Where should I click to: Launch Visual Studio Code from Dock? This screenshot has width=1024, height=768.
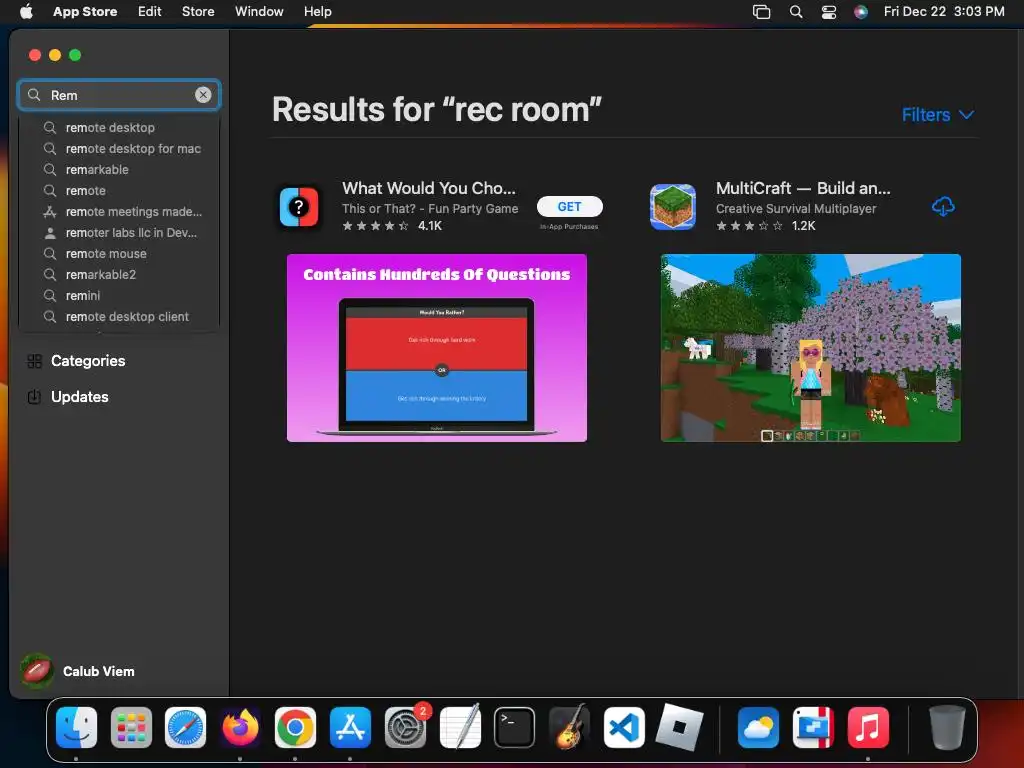(x=624, y=727)
